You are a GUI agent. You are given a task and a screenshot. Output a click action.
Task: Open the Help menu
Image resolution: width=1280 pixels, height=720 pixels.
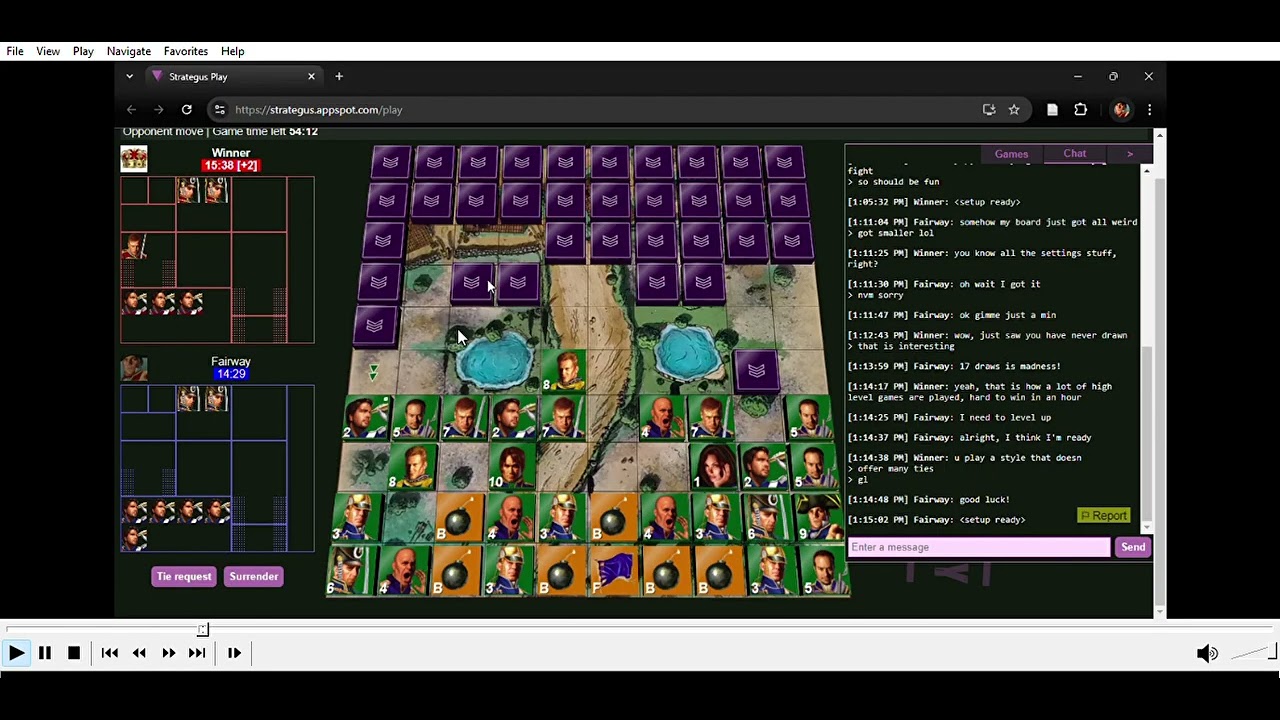tap(233, 51)
